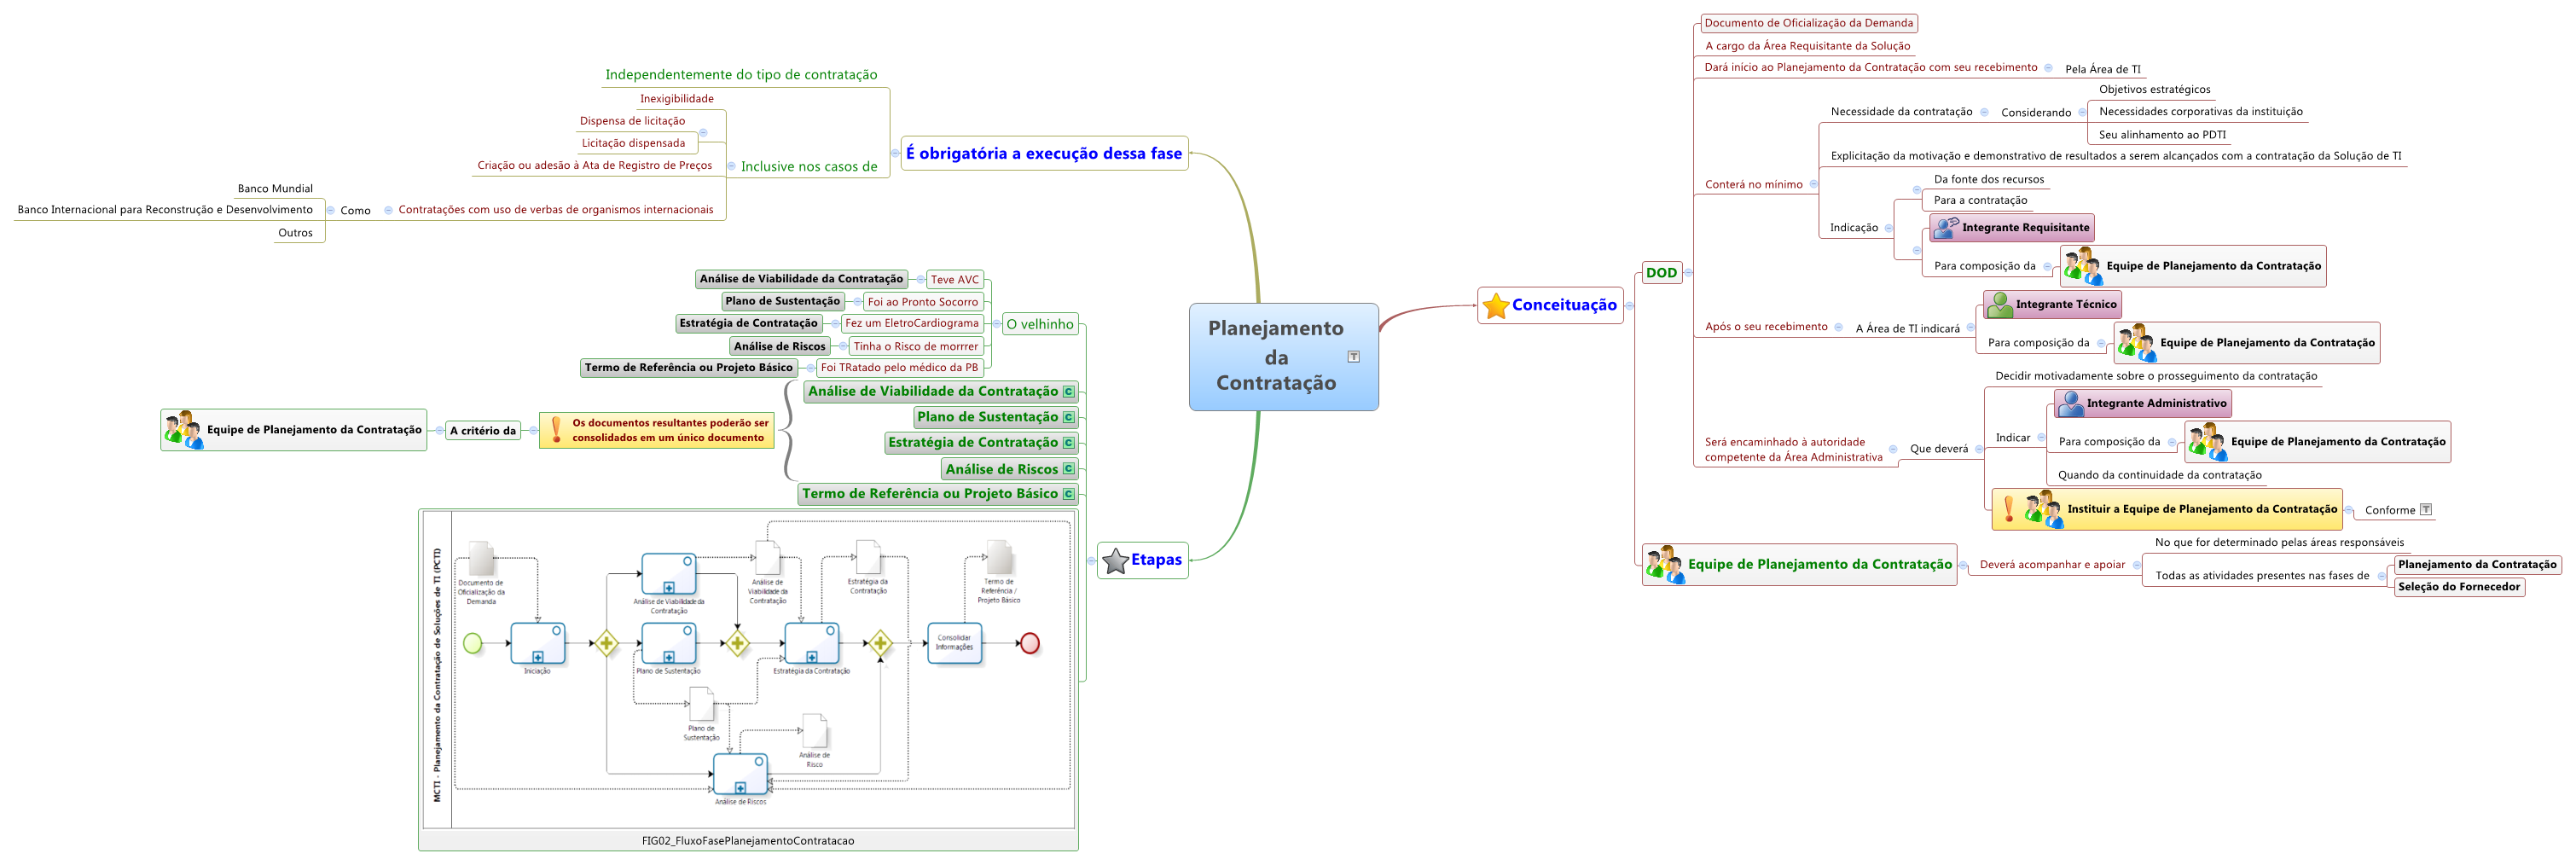Click the FIG02 process flow diagram image
Image resolution: width=2576 pixels, height=865 pixels.
(x=748, y=670)
